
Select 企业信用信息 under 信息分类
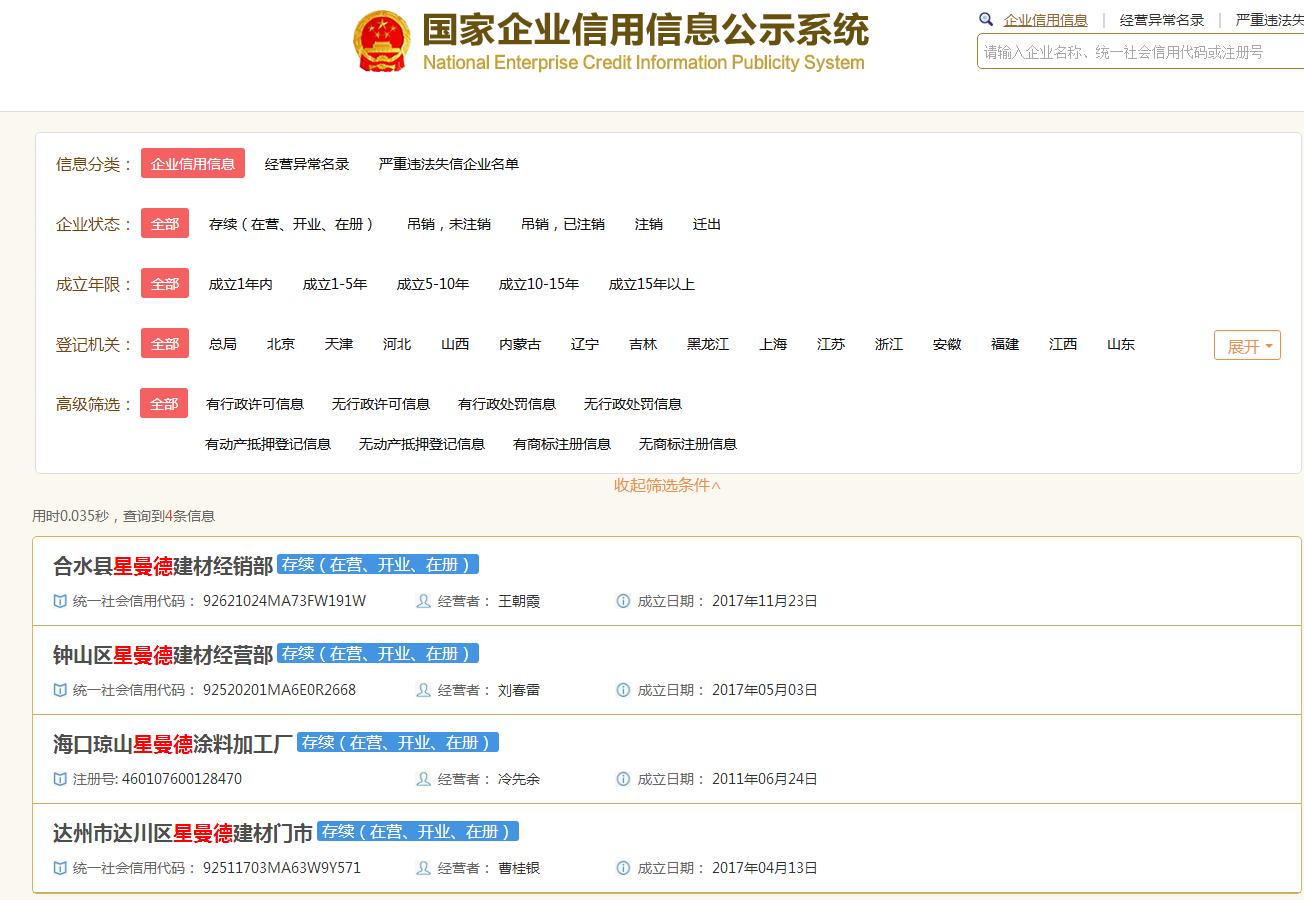(x=193, y=164)
